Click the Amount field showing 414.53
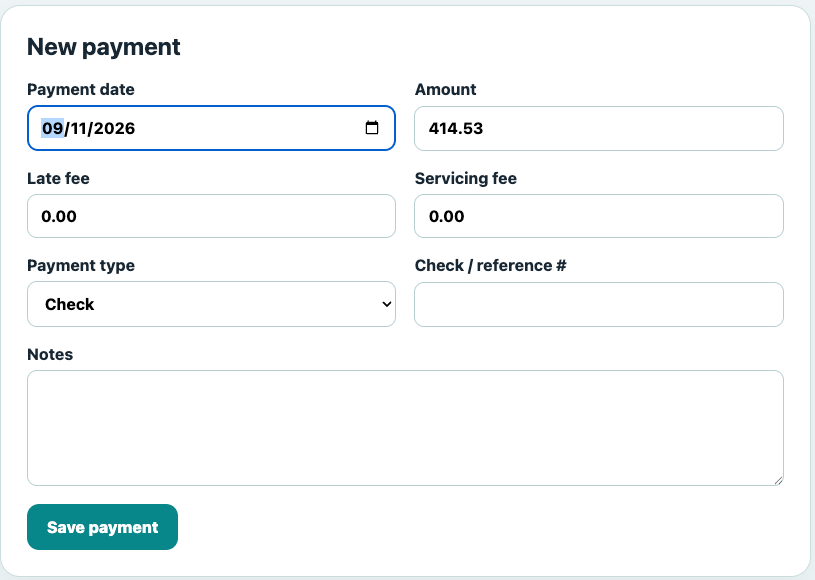 tap(599, 128)
